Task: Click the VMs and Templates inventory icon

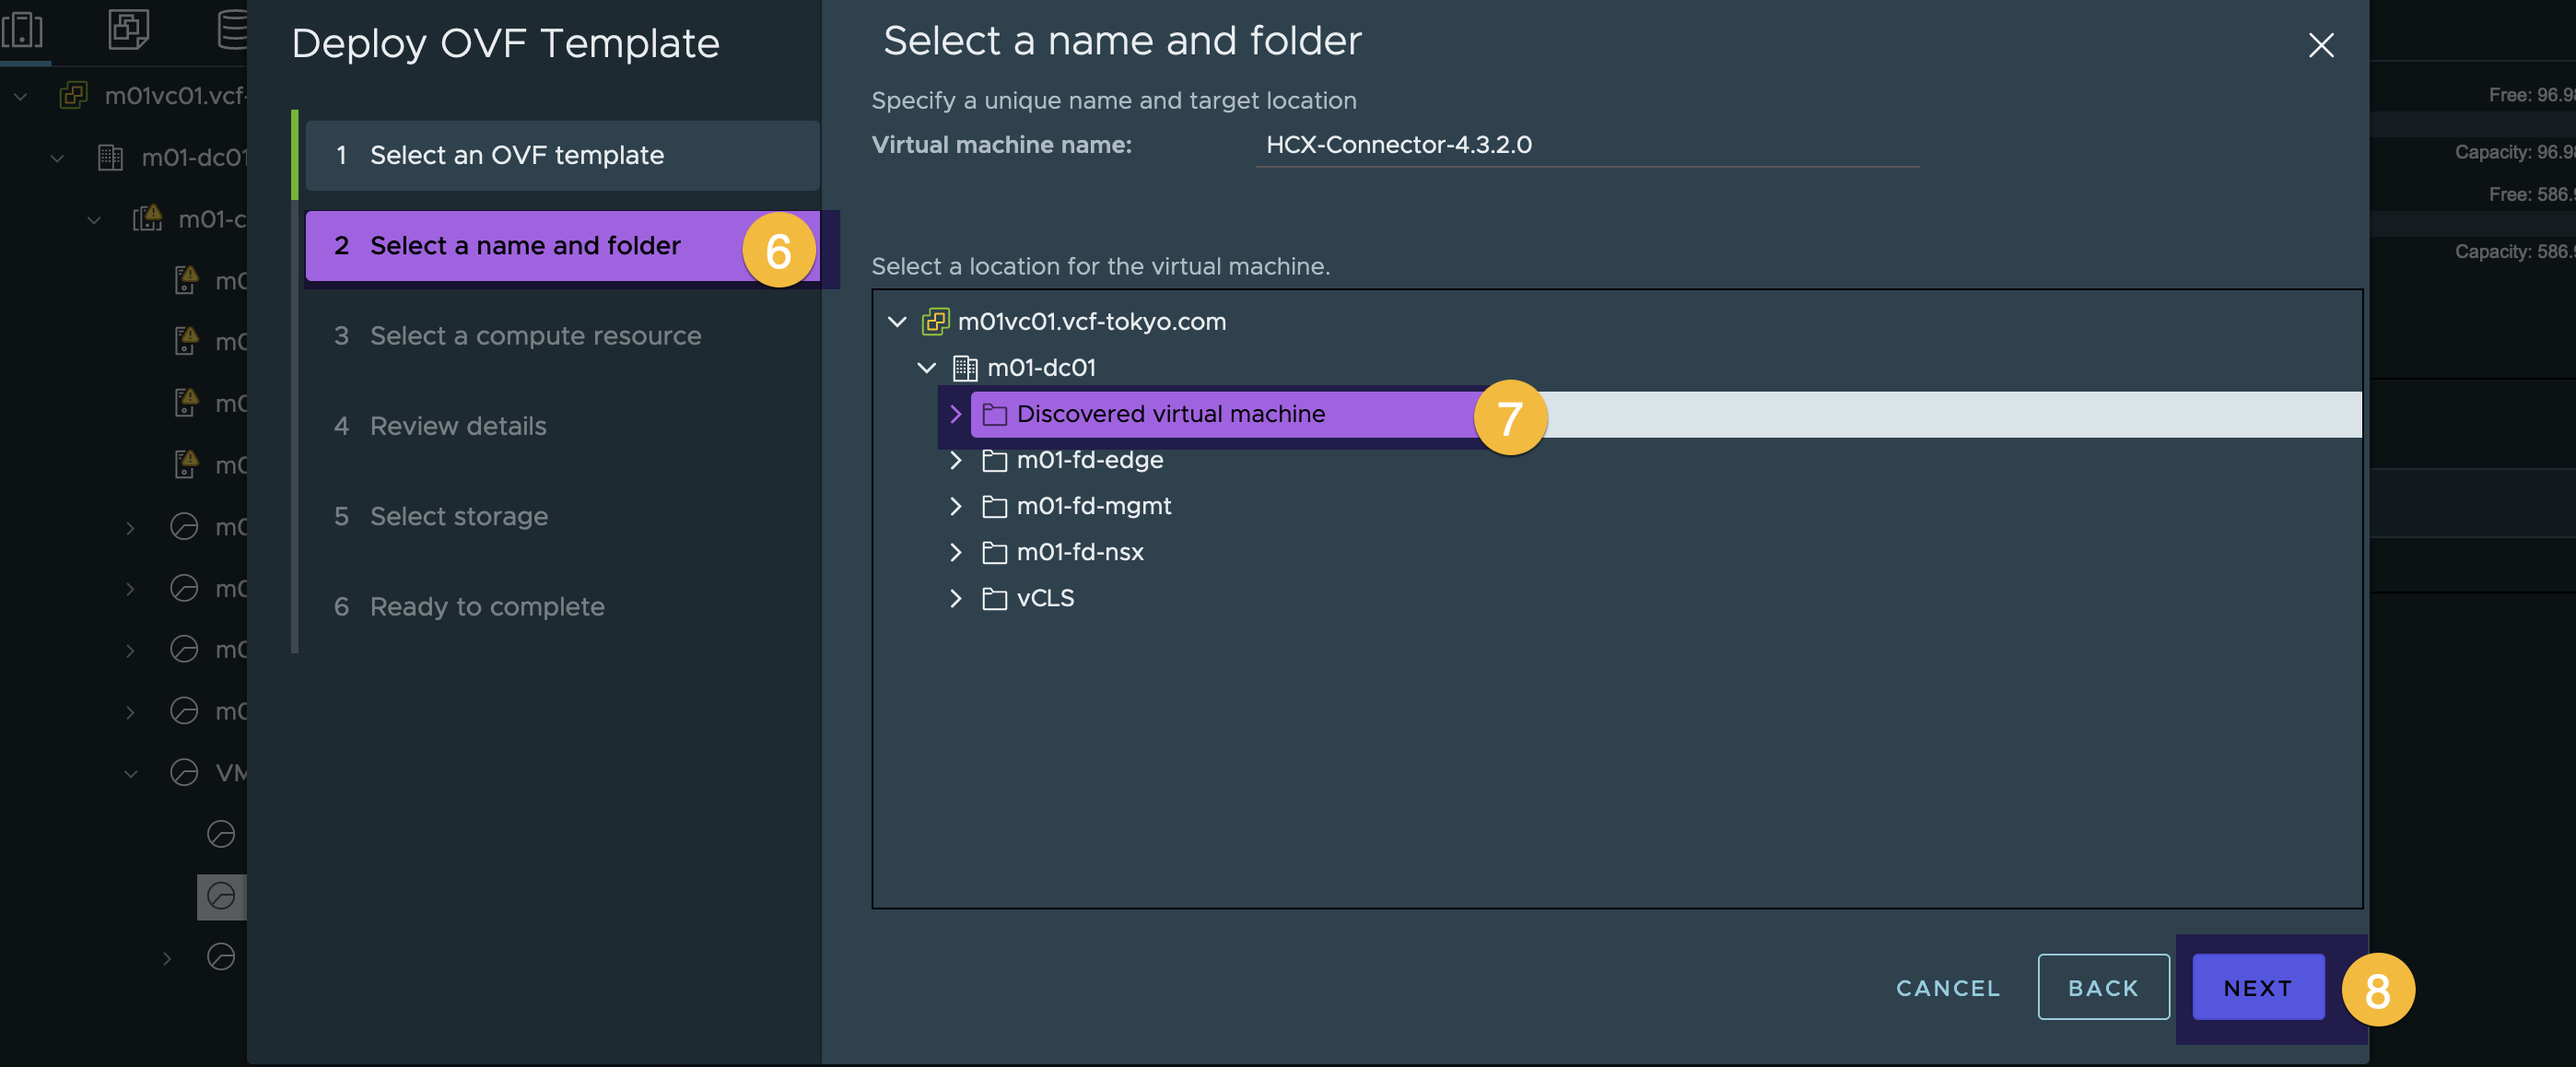Action: tap(128, 29)
